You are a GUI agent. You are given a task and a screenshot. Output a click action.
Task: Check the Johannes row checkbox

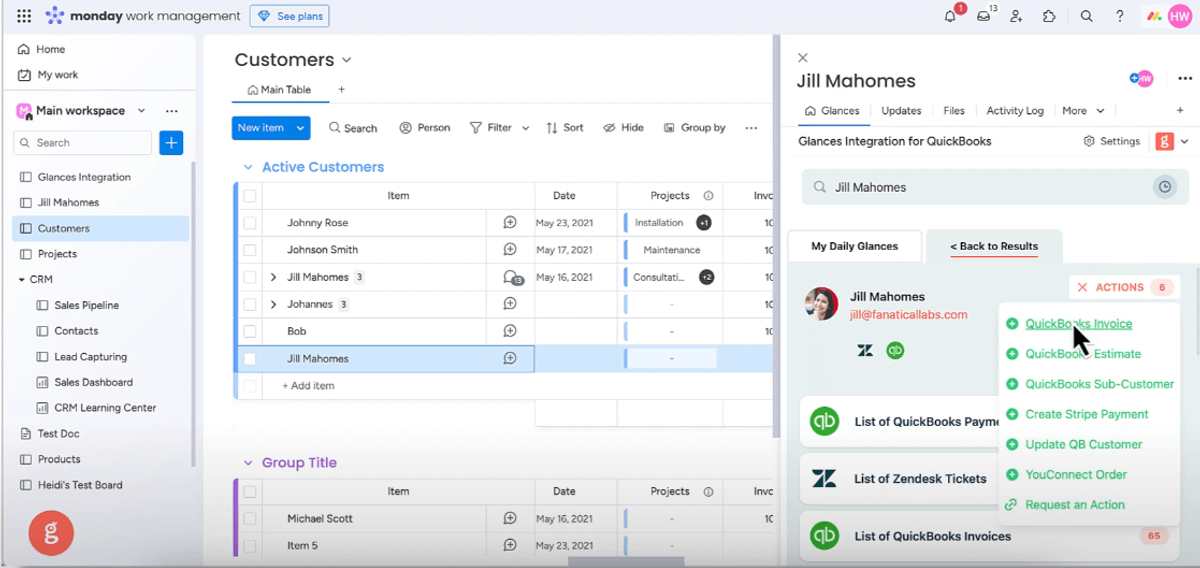point(250,304)
